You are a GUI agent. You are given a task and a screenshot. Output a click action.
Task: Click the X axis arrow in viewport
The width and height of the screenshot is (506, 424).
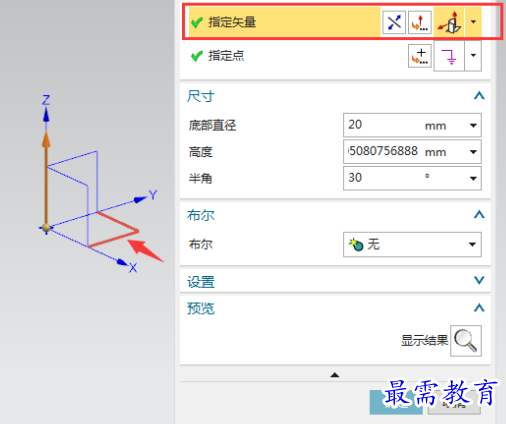[122, 262]
